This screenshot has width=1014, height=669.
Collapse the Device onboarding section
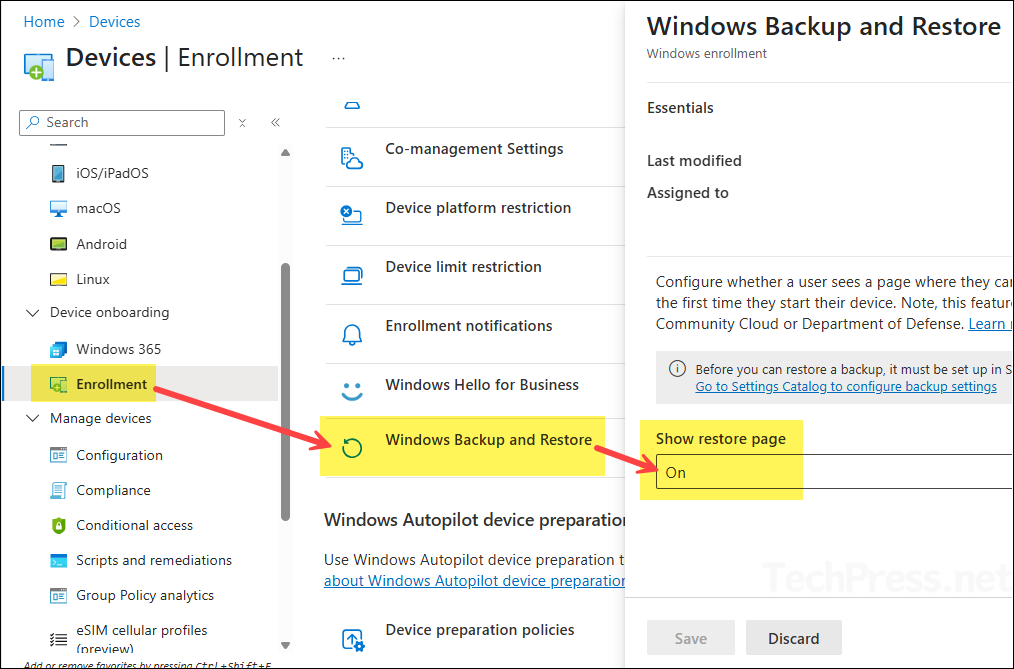pos(31,313)
